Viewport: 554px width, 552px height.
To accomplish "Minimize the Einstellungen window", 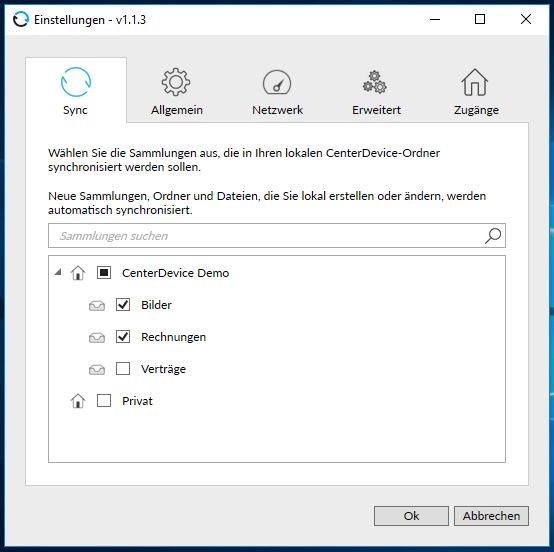I will tap(435, 19).
